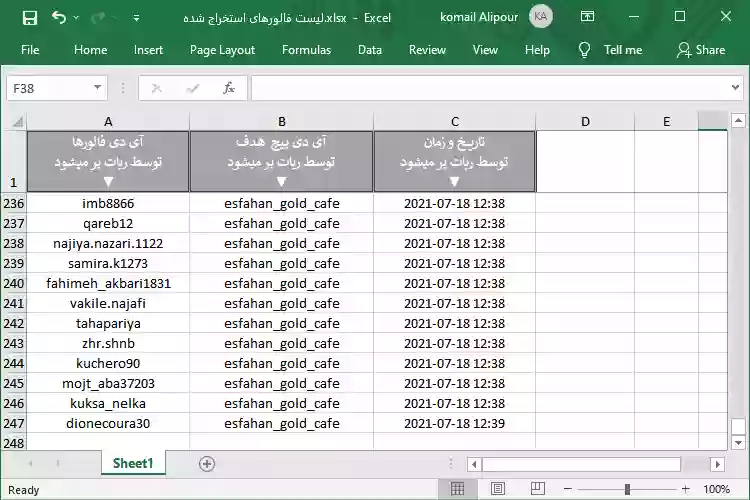Viewport: 750px width, 500px height.
Task: Click the zoom in plus button
Action: pos(689,489)
